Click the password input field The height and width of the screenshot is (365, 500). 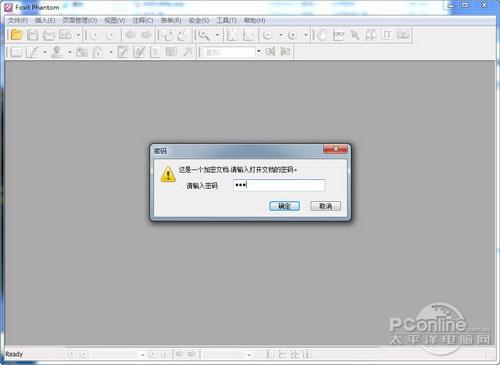point(279,185)
